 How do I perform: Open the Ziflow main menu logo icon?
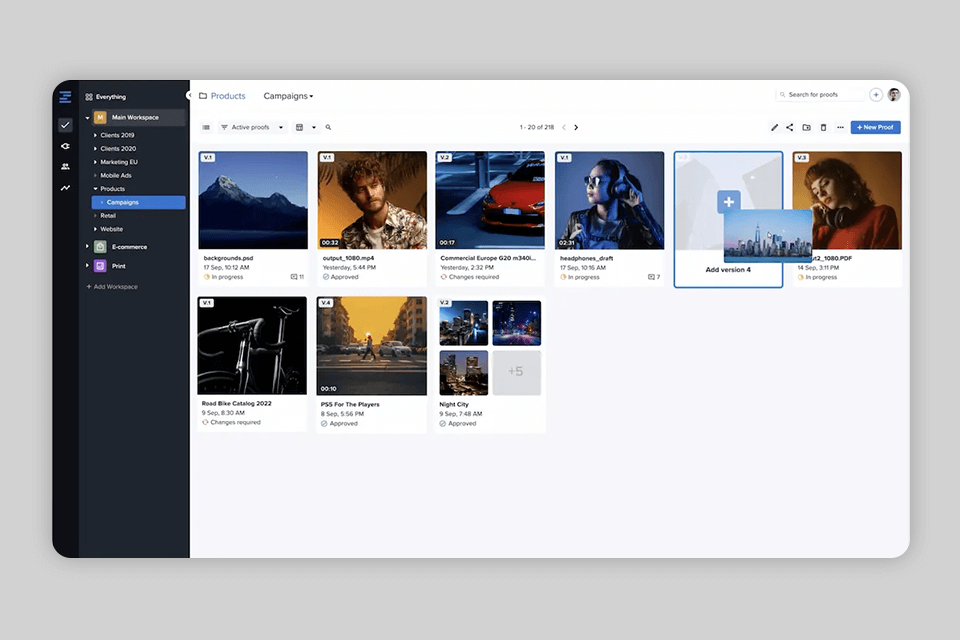pyautogui.click(x=66, y=97)
